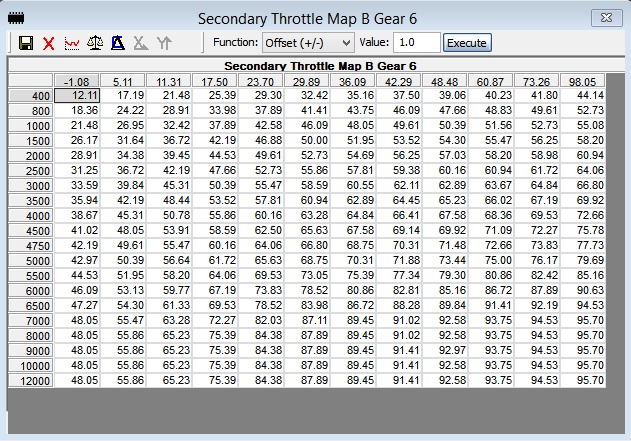Click the Value input field

coord(415,43)
